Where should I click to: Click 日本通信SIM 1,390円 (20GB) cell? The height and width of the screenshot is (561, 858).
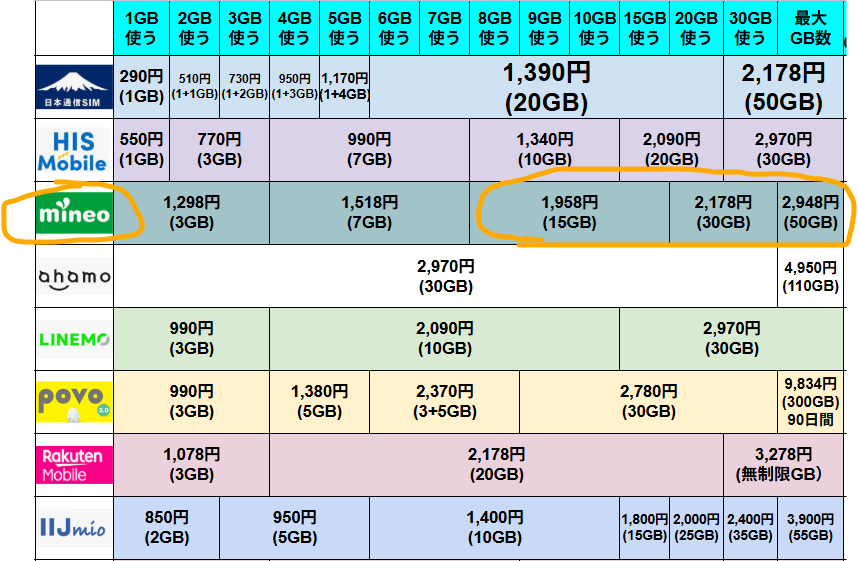tap(546, 87)
